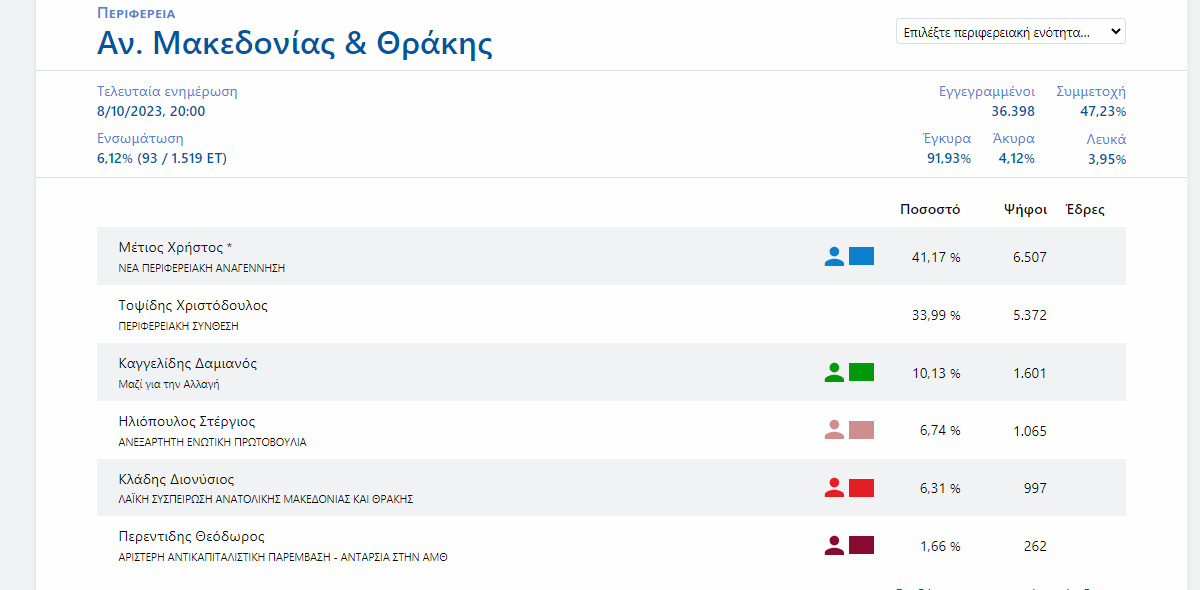Click the Ποσοστό column header
The width and height of the screenshot is (1200, 590).
930,209
